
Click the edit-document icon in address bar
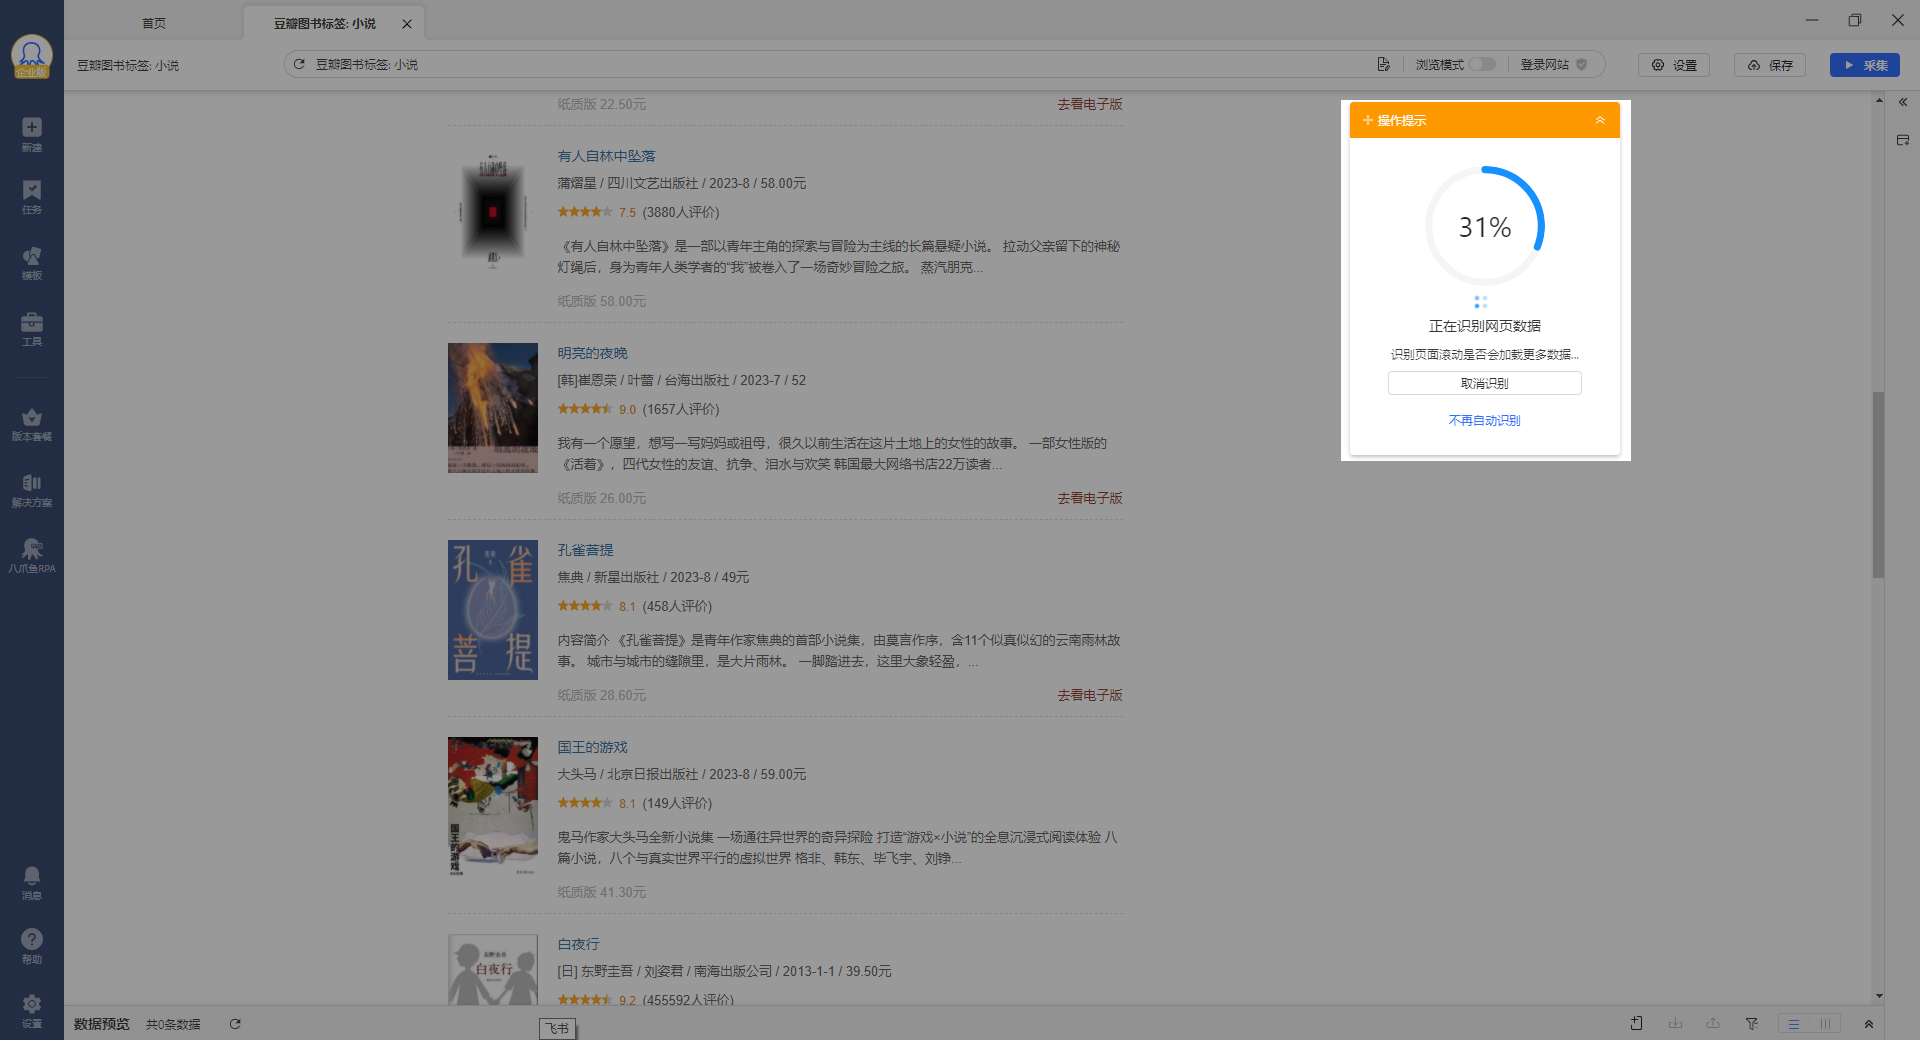[x=1383, y=64]
